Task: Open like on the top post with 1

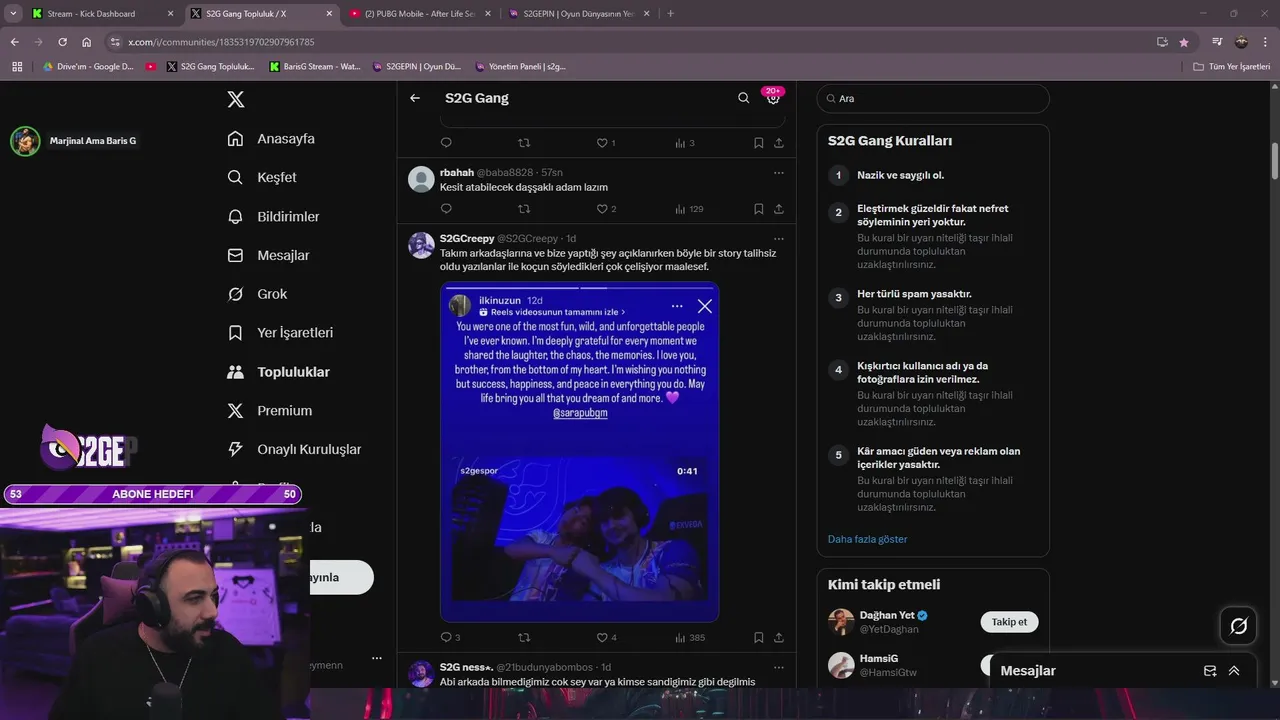Action: [606, 143]
